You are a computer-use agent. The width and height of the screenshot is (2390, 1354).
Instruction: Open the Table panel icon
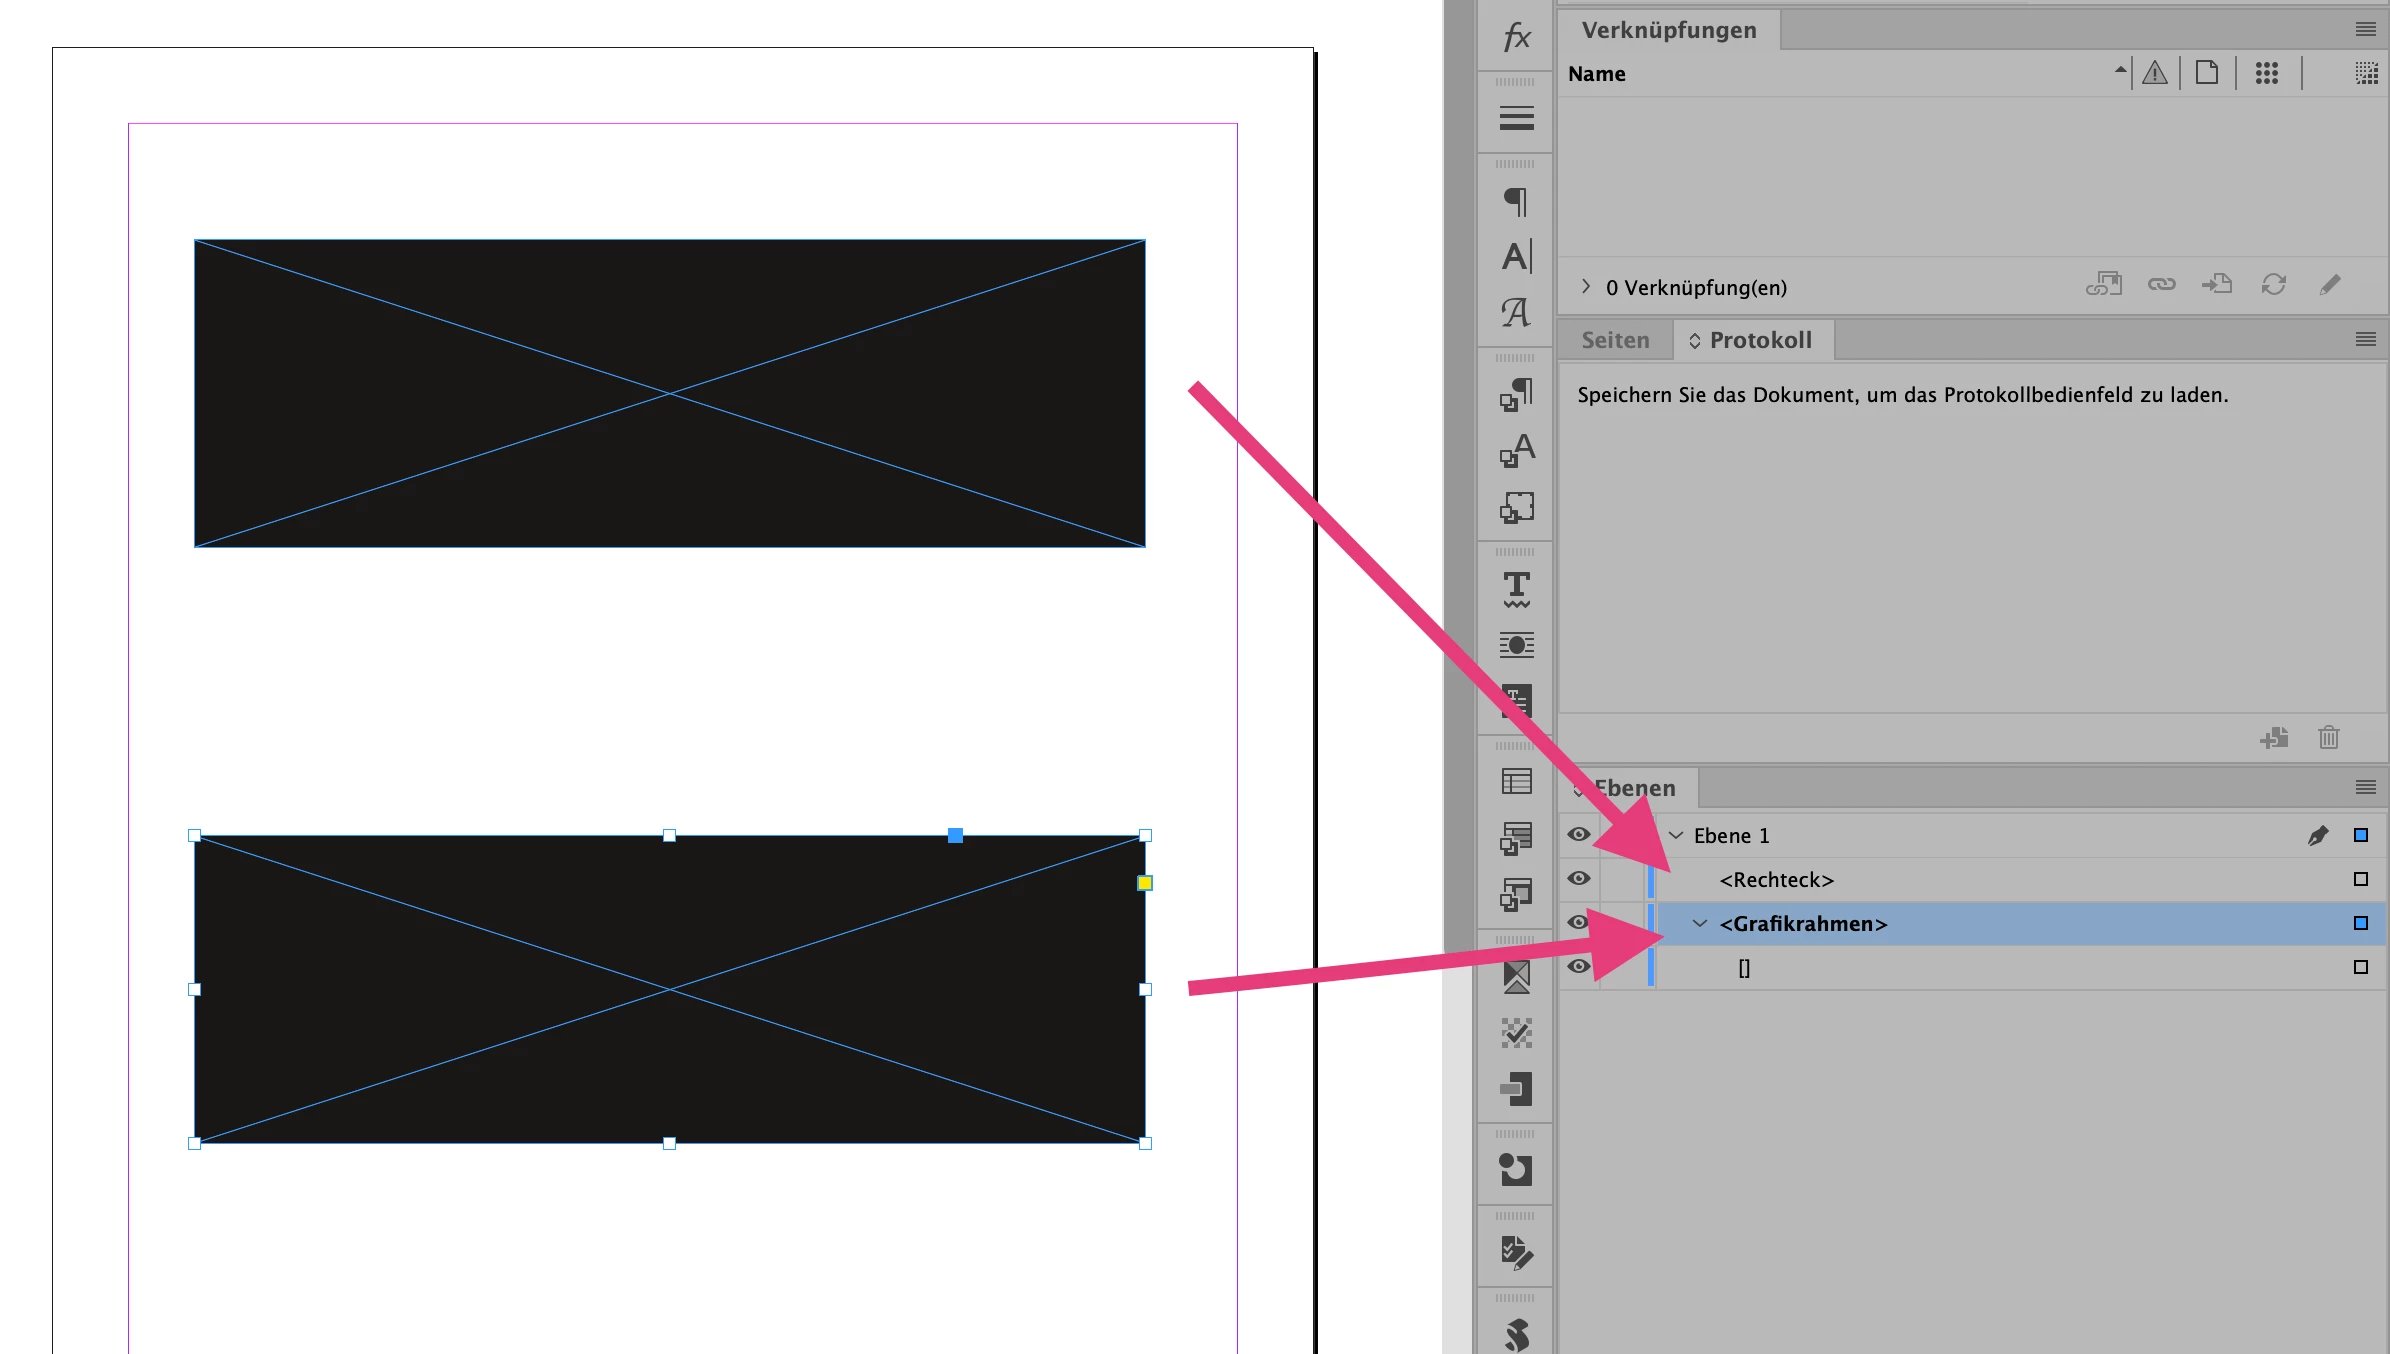click(1516, 781)
